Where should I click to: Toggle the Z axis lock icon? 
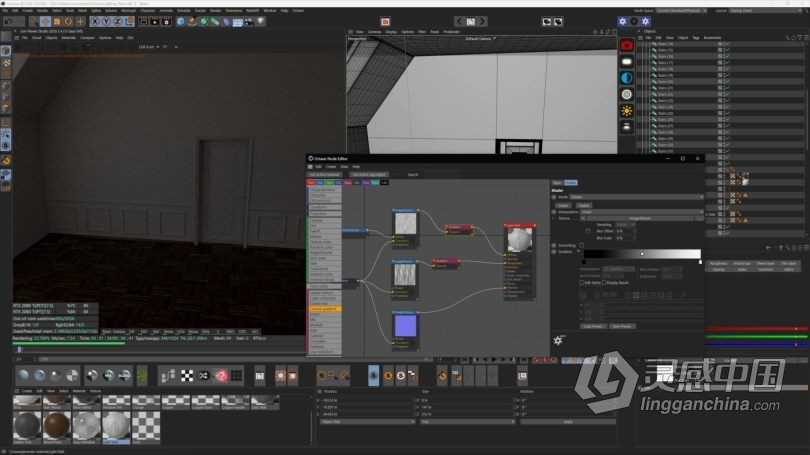(118, 22)
